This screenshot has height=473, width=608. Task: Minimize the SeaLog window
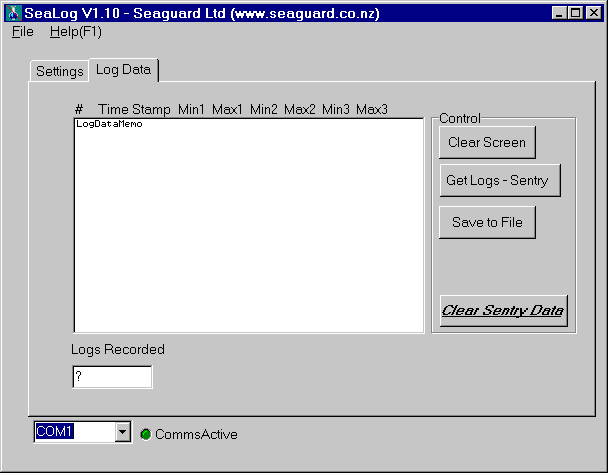[559, 13]
